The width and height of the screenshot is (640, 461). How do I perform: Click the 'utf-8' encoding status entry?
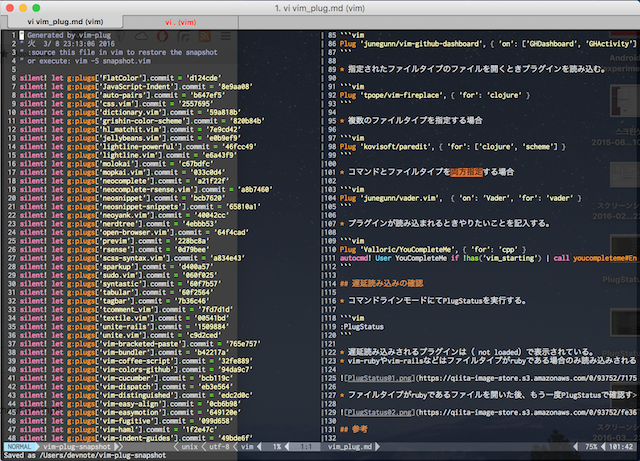point(219,447)
